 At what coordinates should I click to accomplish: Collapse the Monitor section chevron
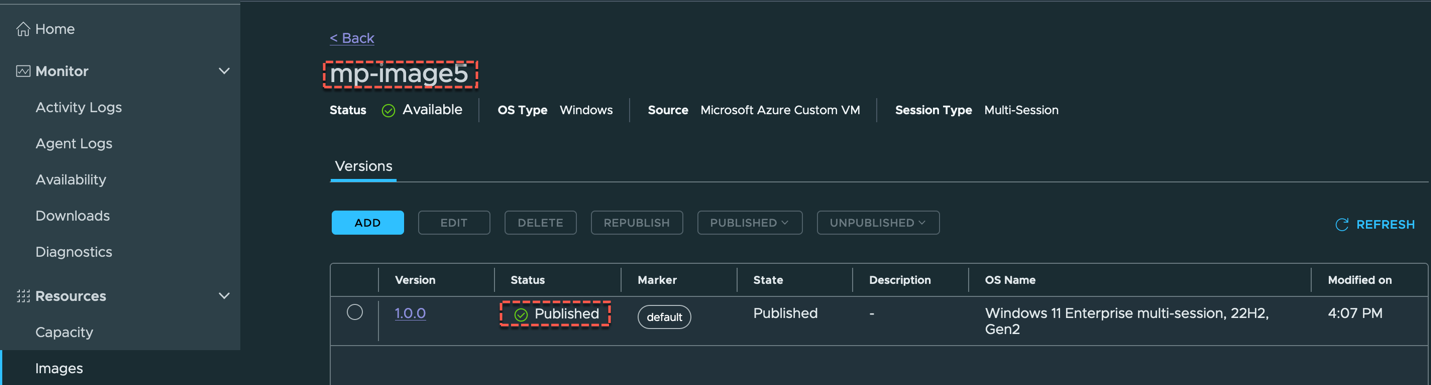(224, 71)
